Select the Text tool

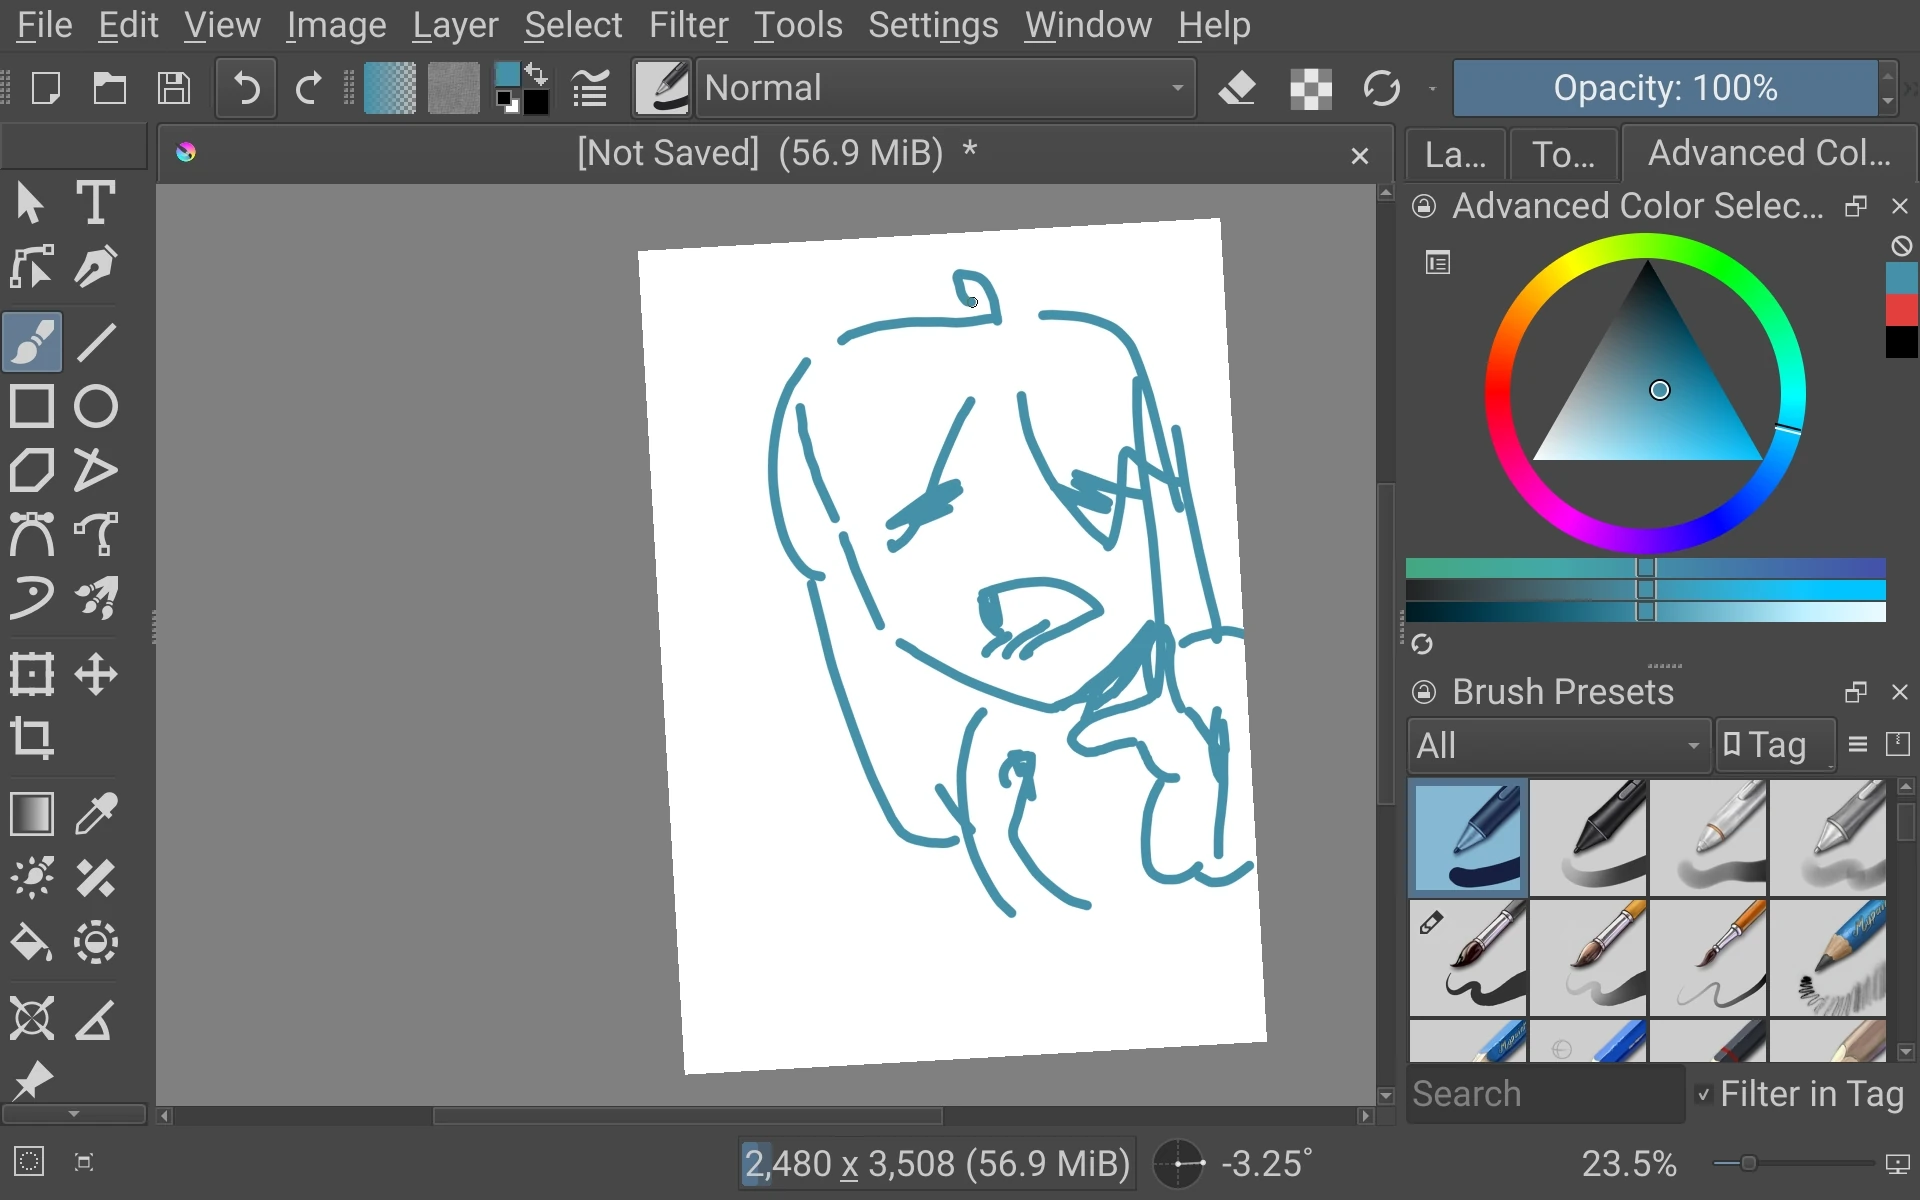click(x=96, y=202)
